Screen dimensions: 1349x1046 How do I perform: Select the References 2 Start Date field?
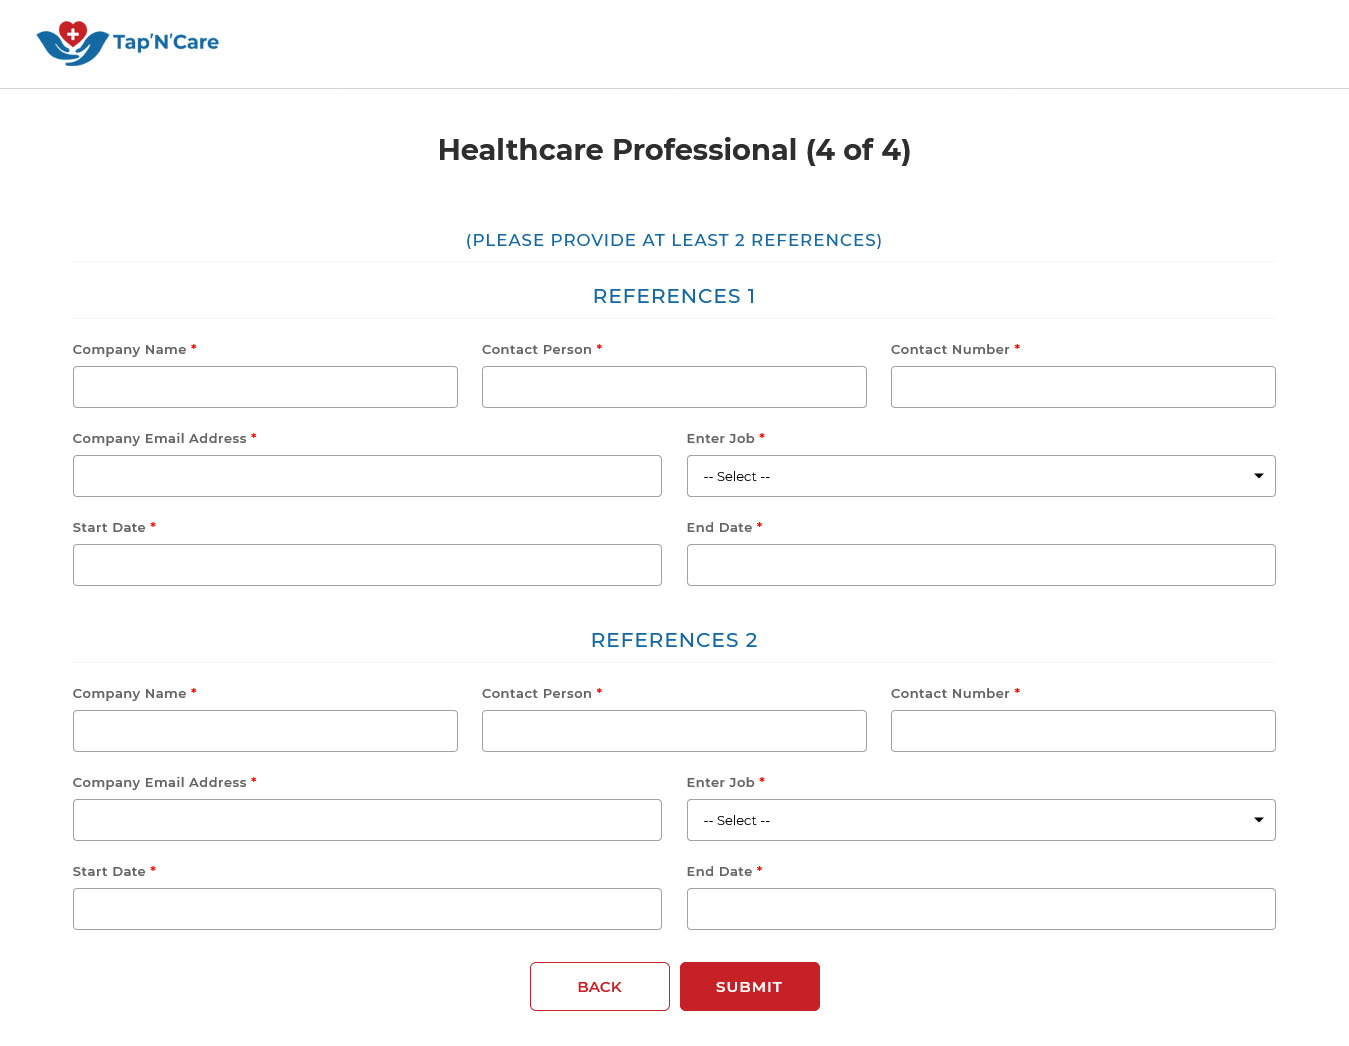pyautogui.click(x=367, y=909)
